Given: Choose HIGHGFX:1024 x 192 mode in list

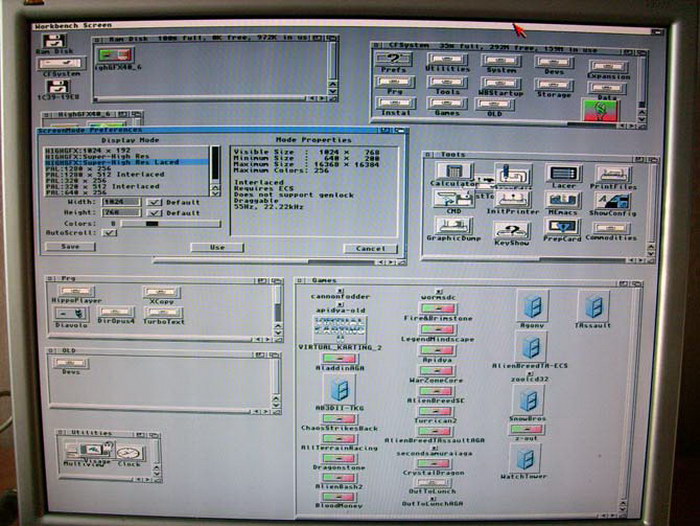Looking at the screenshot, I should (x=100, y=149).
